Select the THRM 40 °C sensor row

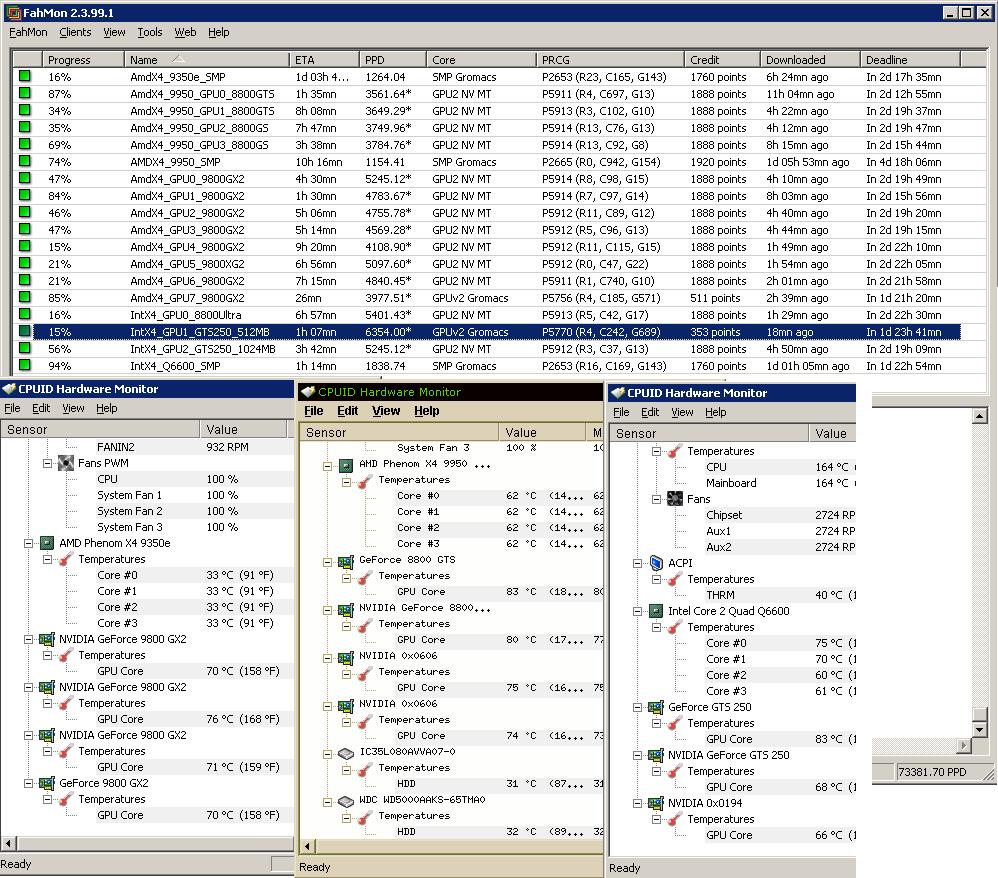tap(780, 595)
